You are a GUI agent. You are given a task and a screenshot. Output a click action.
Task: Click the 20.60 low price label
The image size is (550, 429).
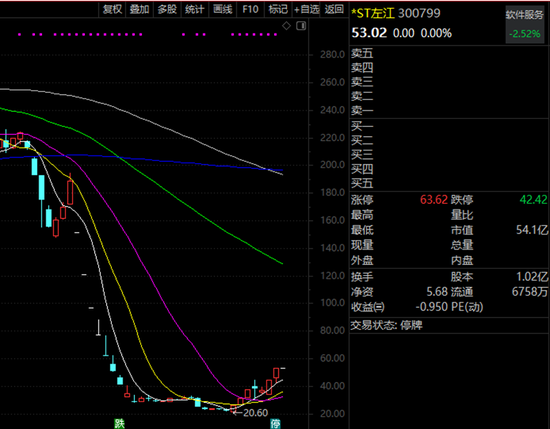click(255, 413)
